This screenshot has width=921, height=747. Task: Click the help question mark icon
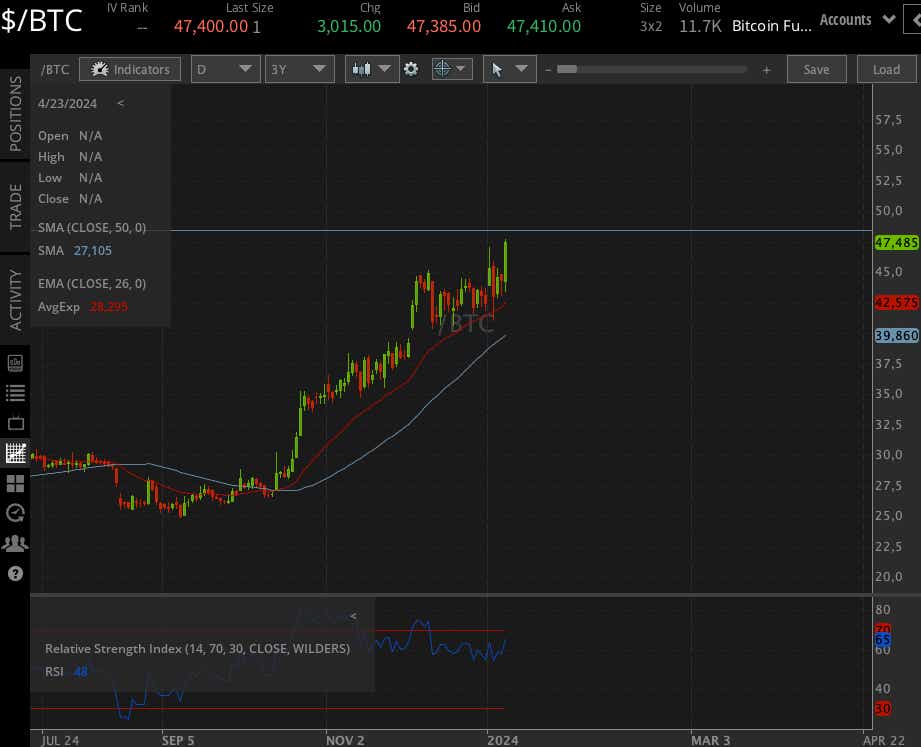click(x=15, y=573)
